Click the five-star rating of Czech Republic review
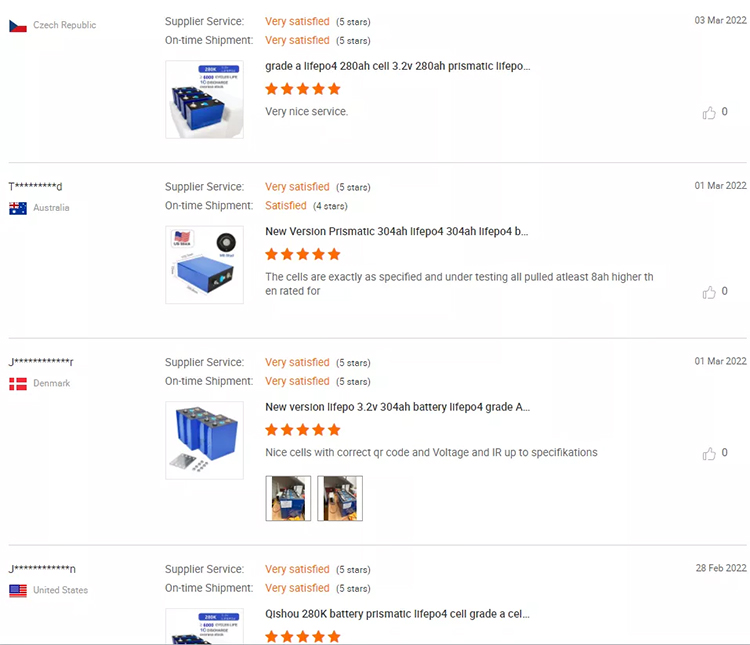 point(303,89)
